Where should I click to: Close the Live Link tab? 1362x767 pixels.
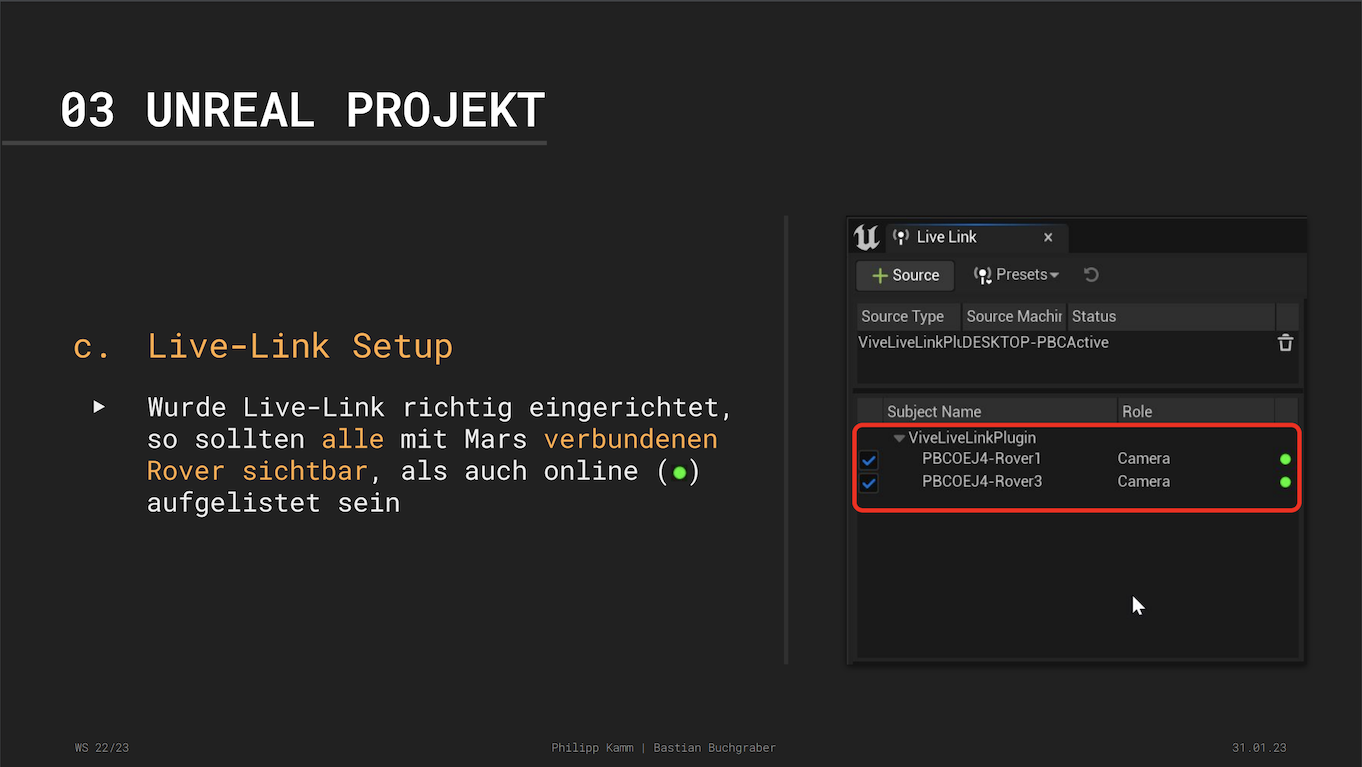(x=1048, y=238)
